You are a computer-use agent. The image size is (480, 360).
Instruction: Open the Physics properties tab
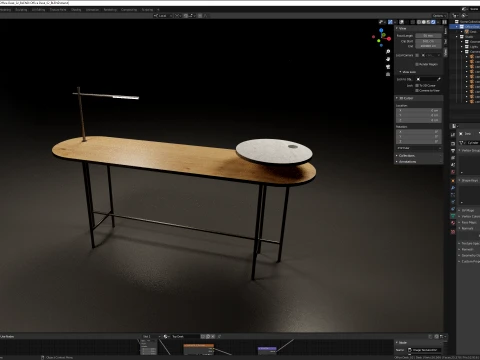click(x=453, y=202)
